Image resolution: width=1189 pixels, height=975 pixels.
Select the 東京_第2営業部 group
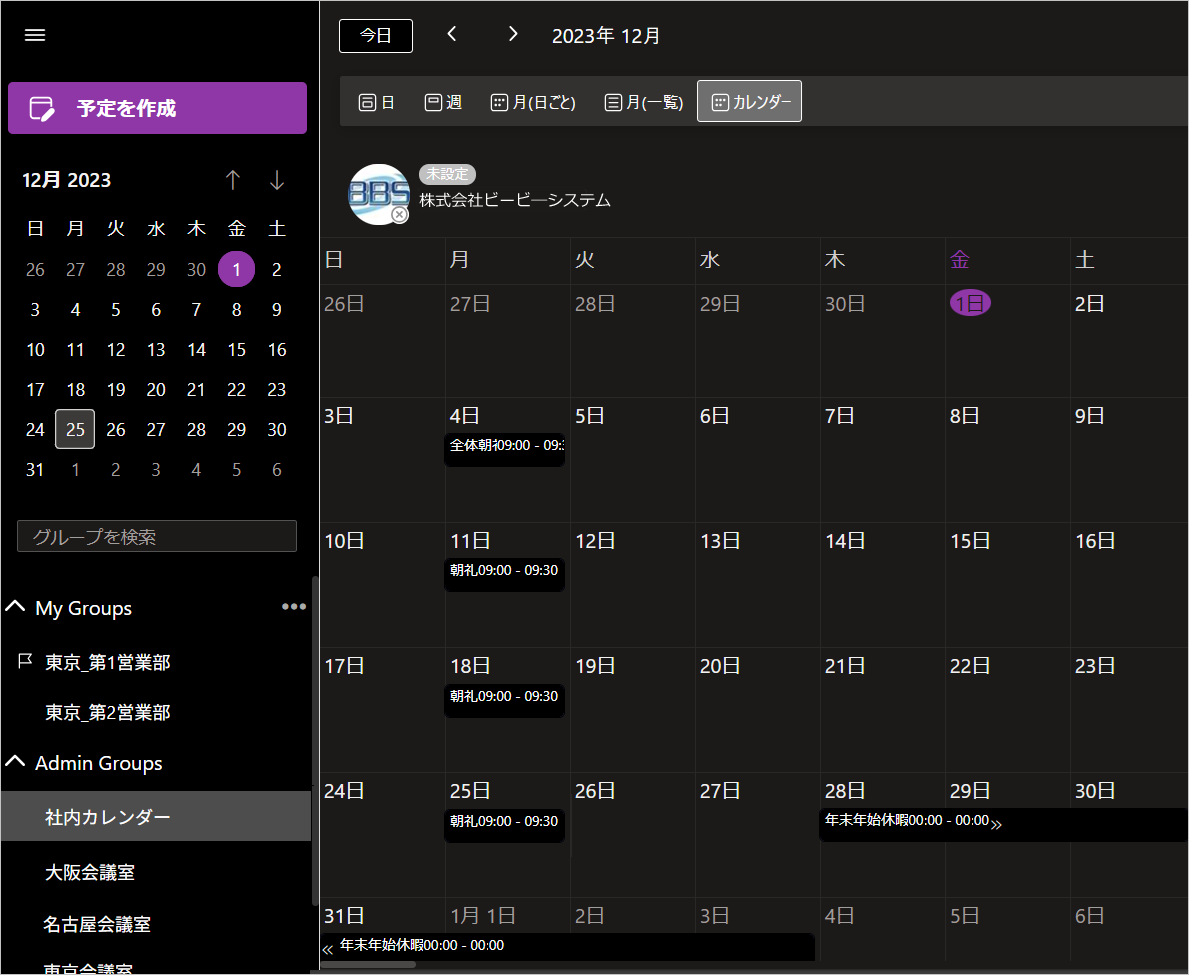[x=108, y=713]
